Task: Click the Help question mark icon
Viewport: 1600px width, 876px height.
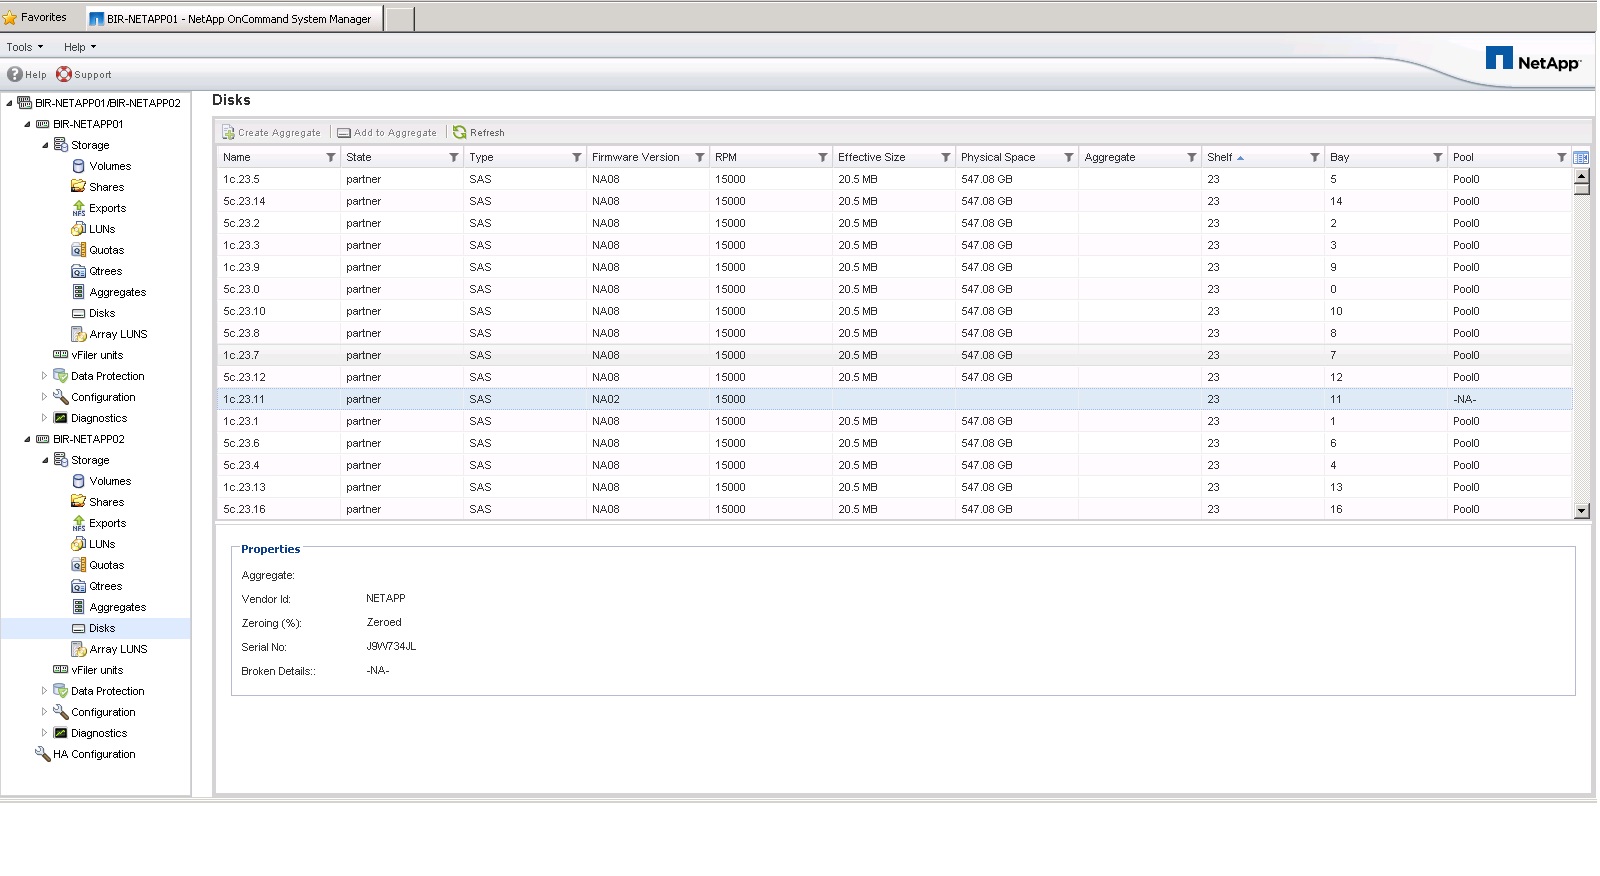Action: [x=15, y=74]
